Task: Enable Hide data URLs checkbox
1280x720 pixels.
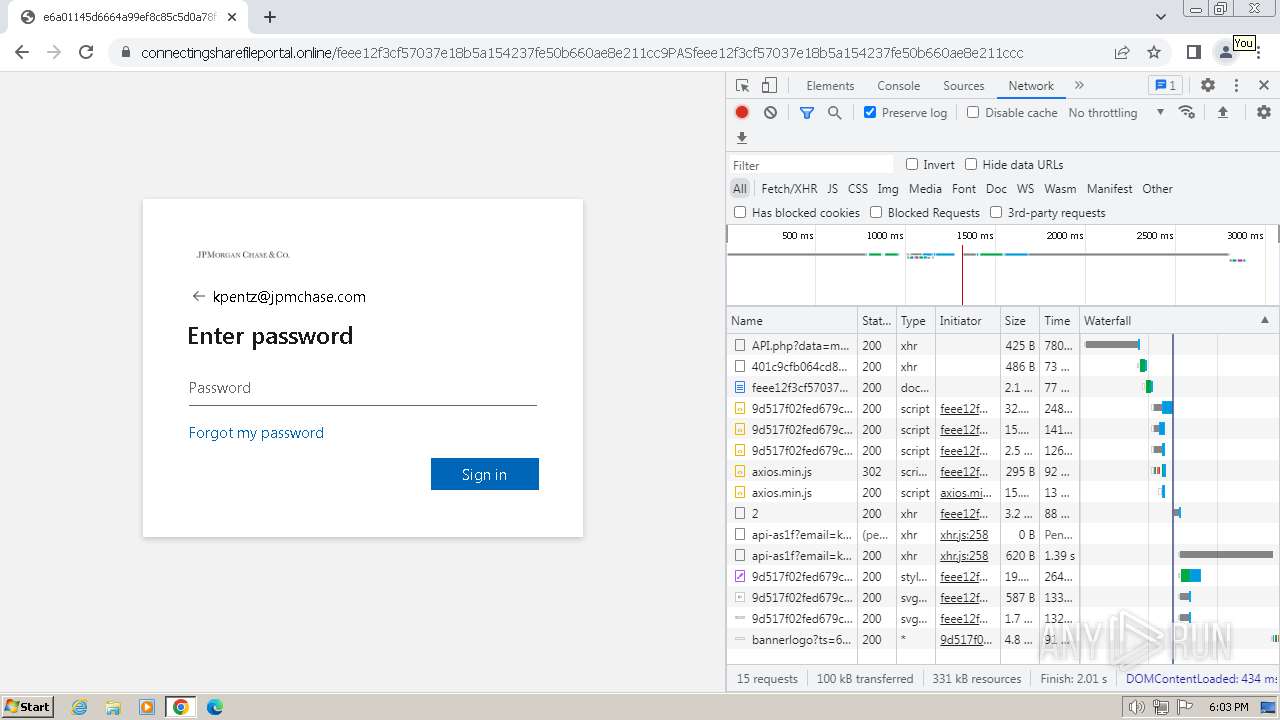Action: [971, 164]
